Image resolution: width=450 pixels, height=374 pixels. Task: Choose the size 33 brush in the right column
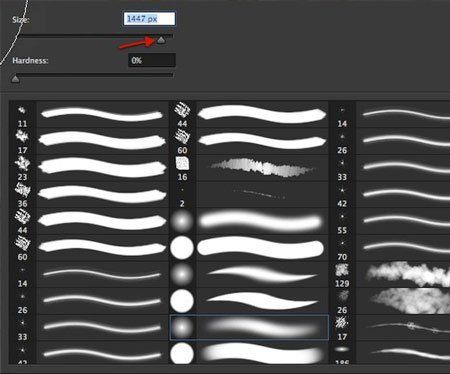(390, 168)
